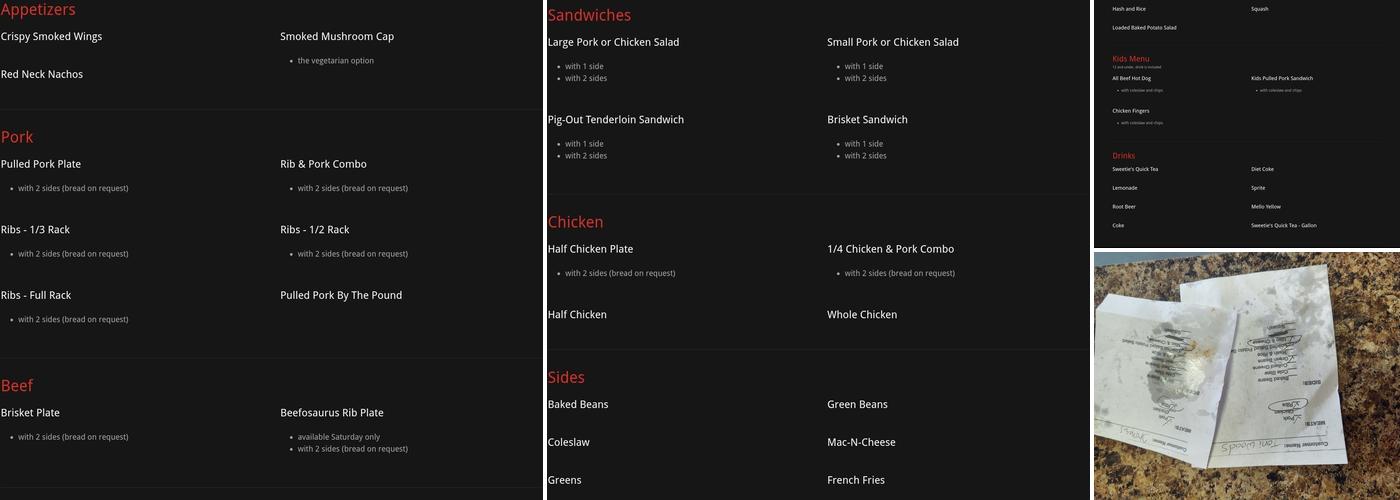This screenshot has width=1400, height=500.
Task: Open Pulled Pork By The Pound
Action: point(341,296)
